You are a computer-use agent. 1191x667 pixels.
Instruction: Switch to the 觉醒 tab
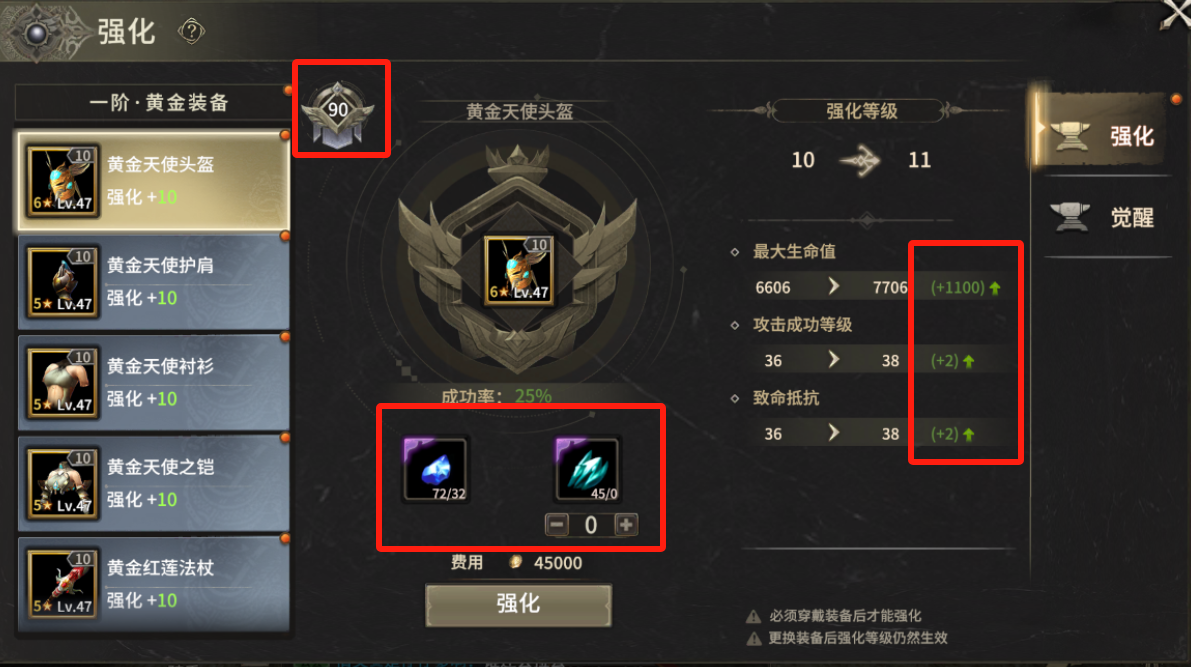pos(1101,217)
